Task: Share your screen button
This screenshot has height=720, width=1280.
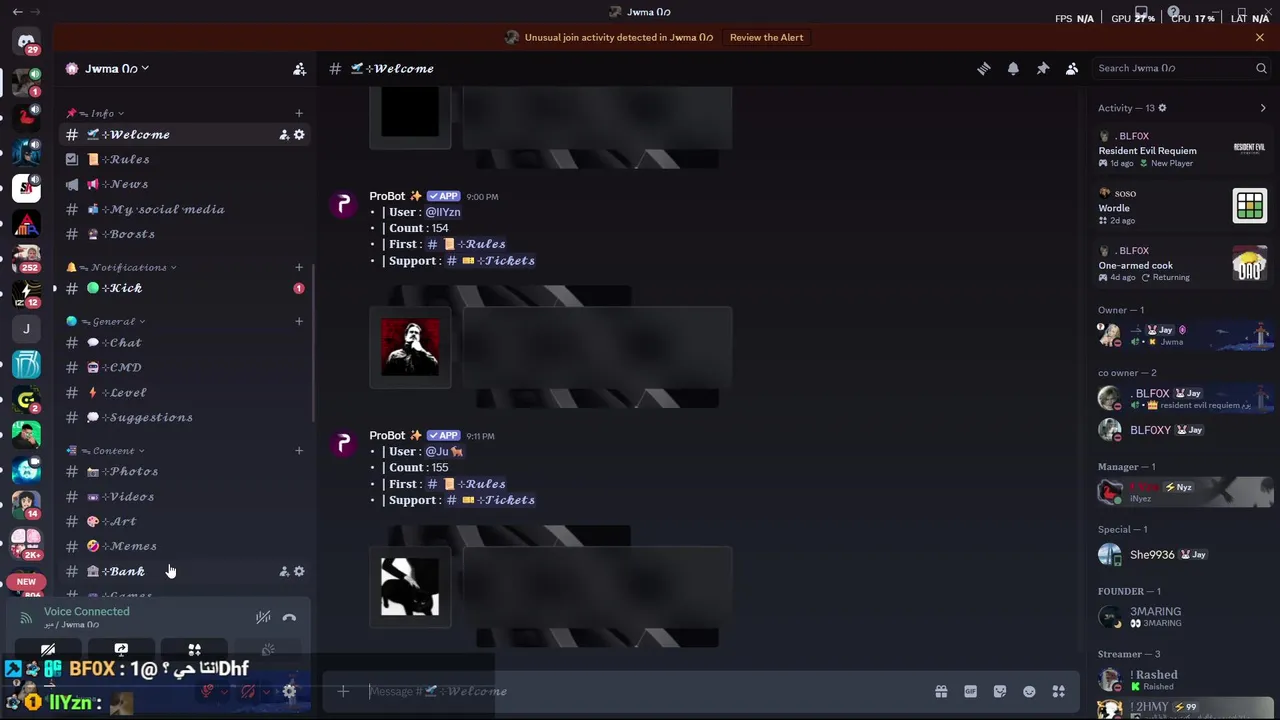Action: (x=121, y=649)
